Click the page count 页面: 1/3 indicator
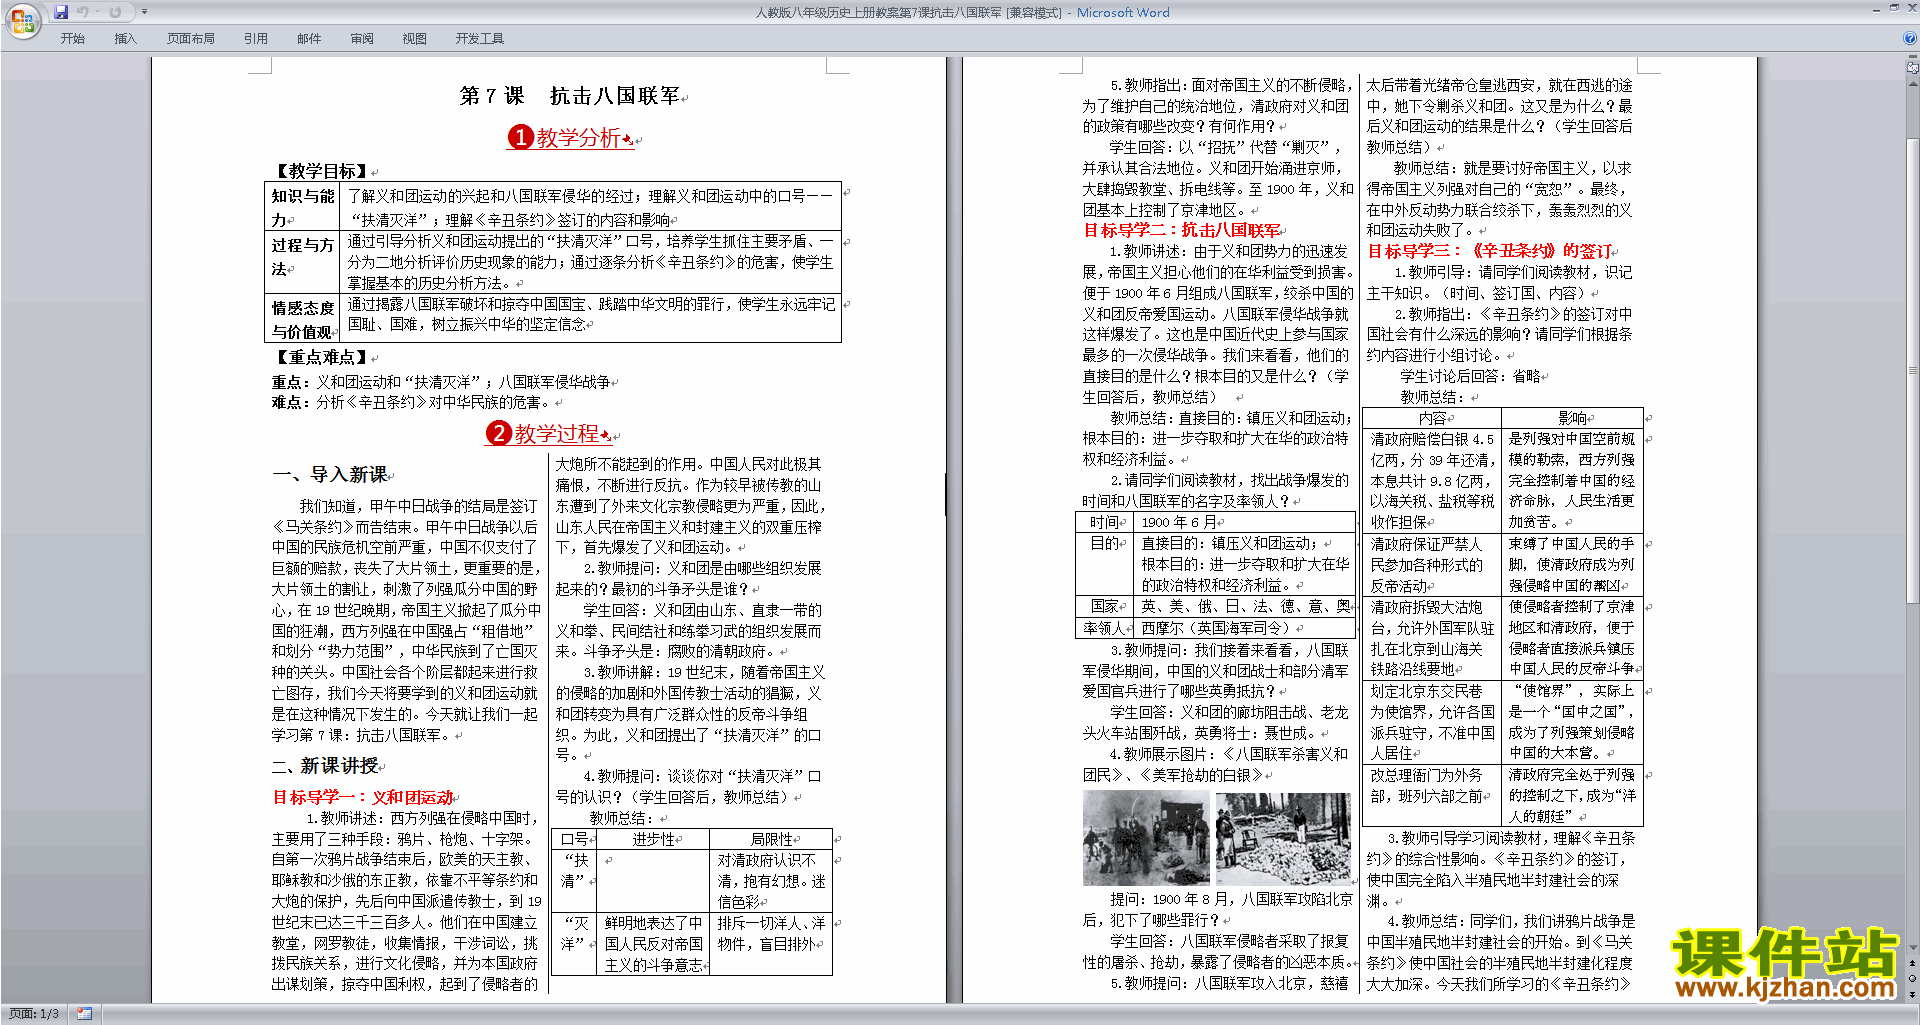Viewport: 1920px width, 1025px height. point(34,1014)
